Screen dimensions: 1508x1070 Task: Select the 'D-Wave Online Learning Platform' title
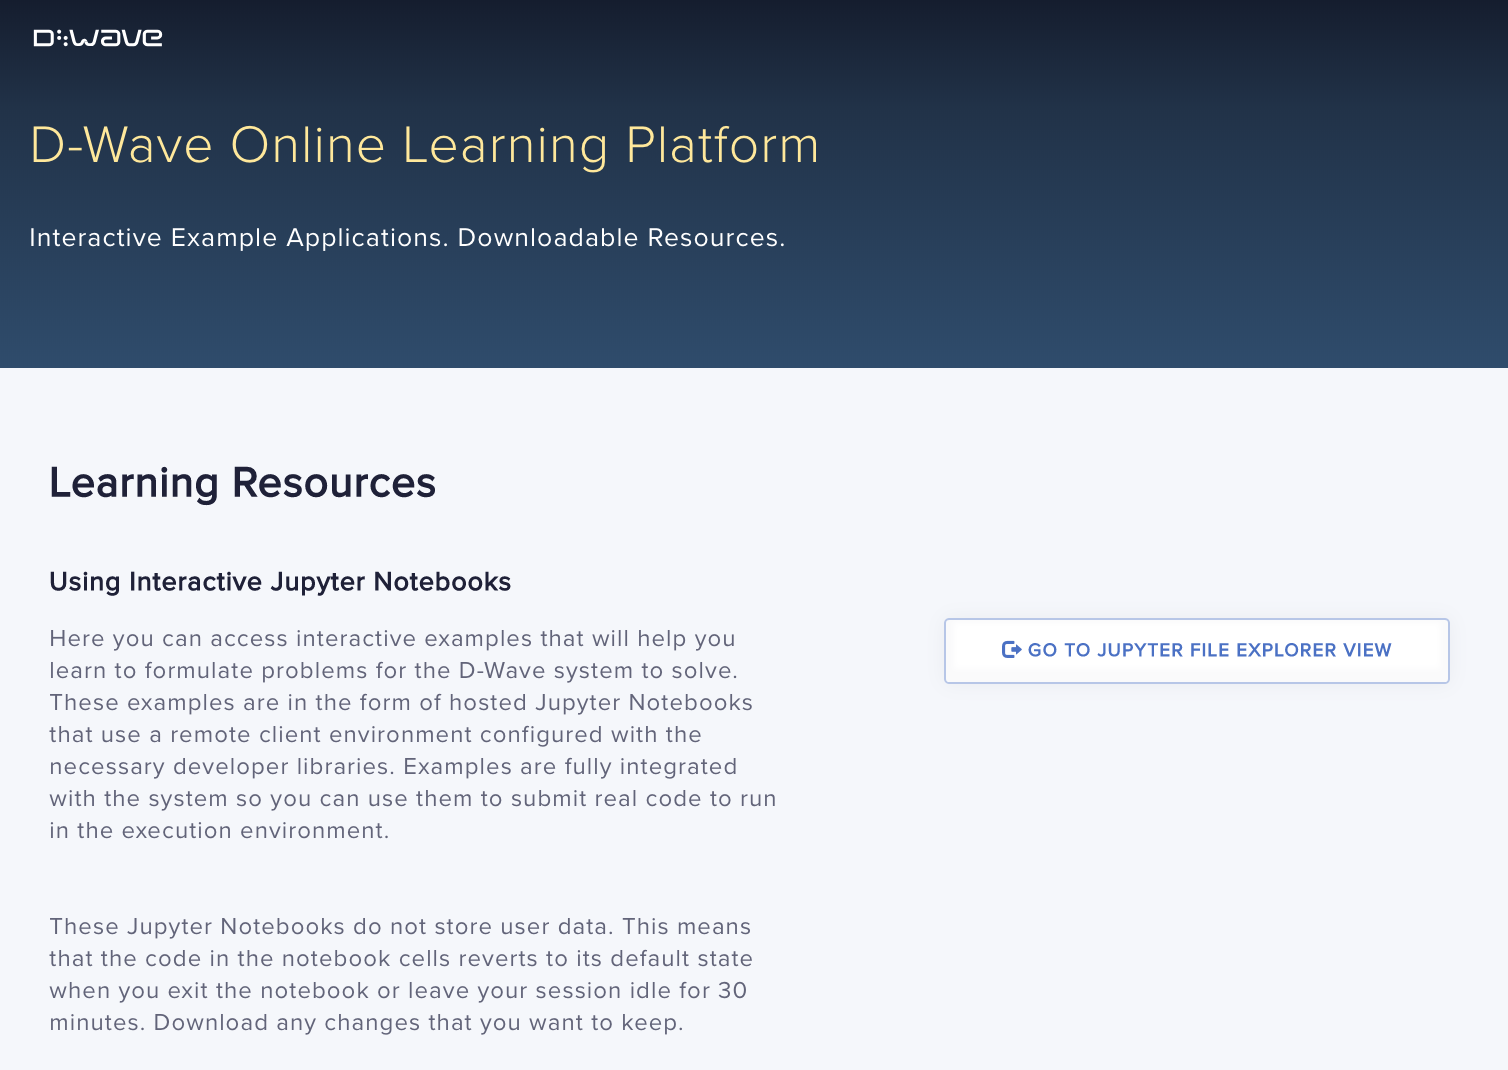[x=424, y=146]
